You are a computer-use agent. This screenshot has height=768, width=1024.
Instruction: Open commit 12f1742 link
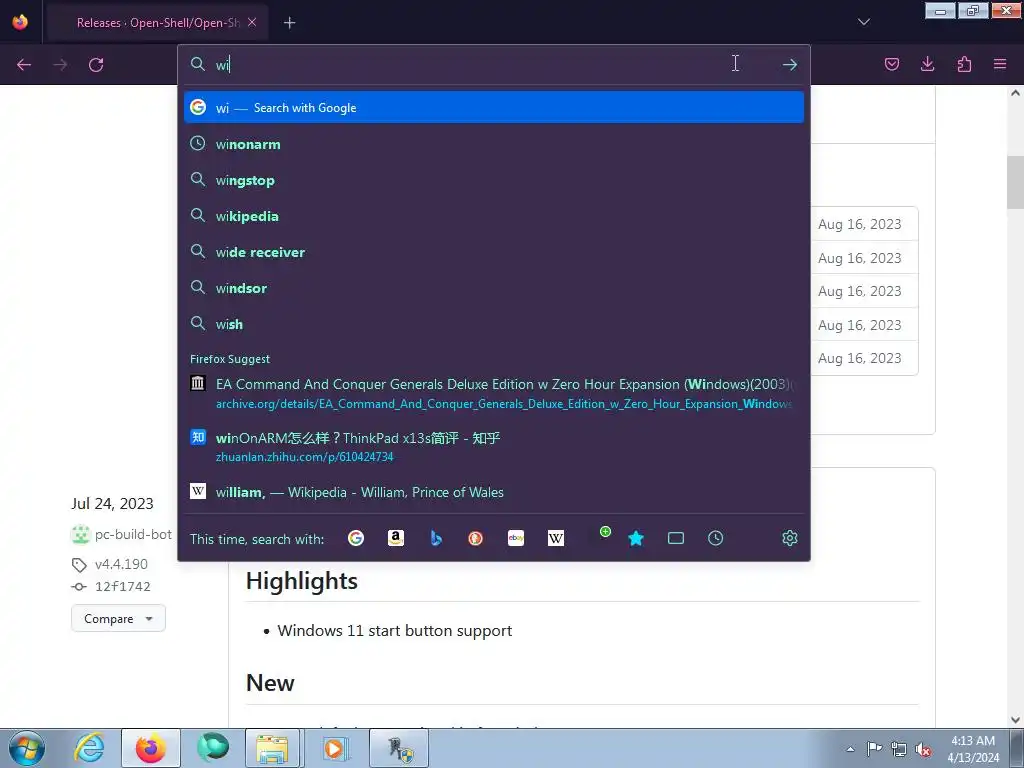[123, 586]
